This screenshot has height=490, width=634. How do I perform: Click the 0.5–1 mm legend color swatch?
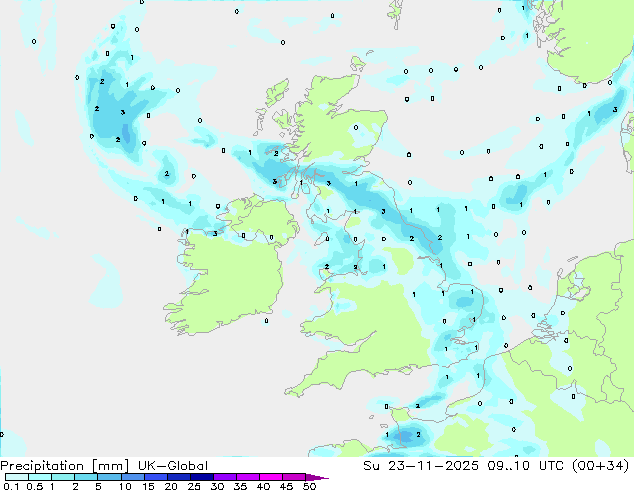(40, 477)
